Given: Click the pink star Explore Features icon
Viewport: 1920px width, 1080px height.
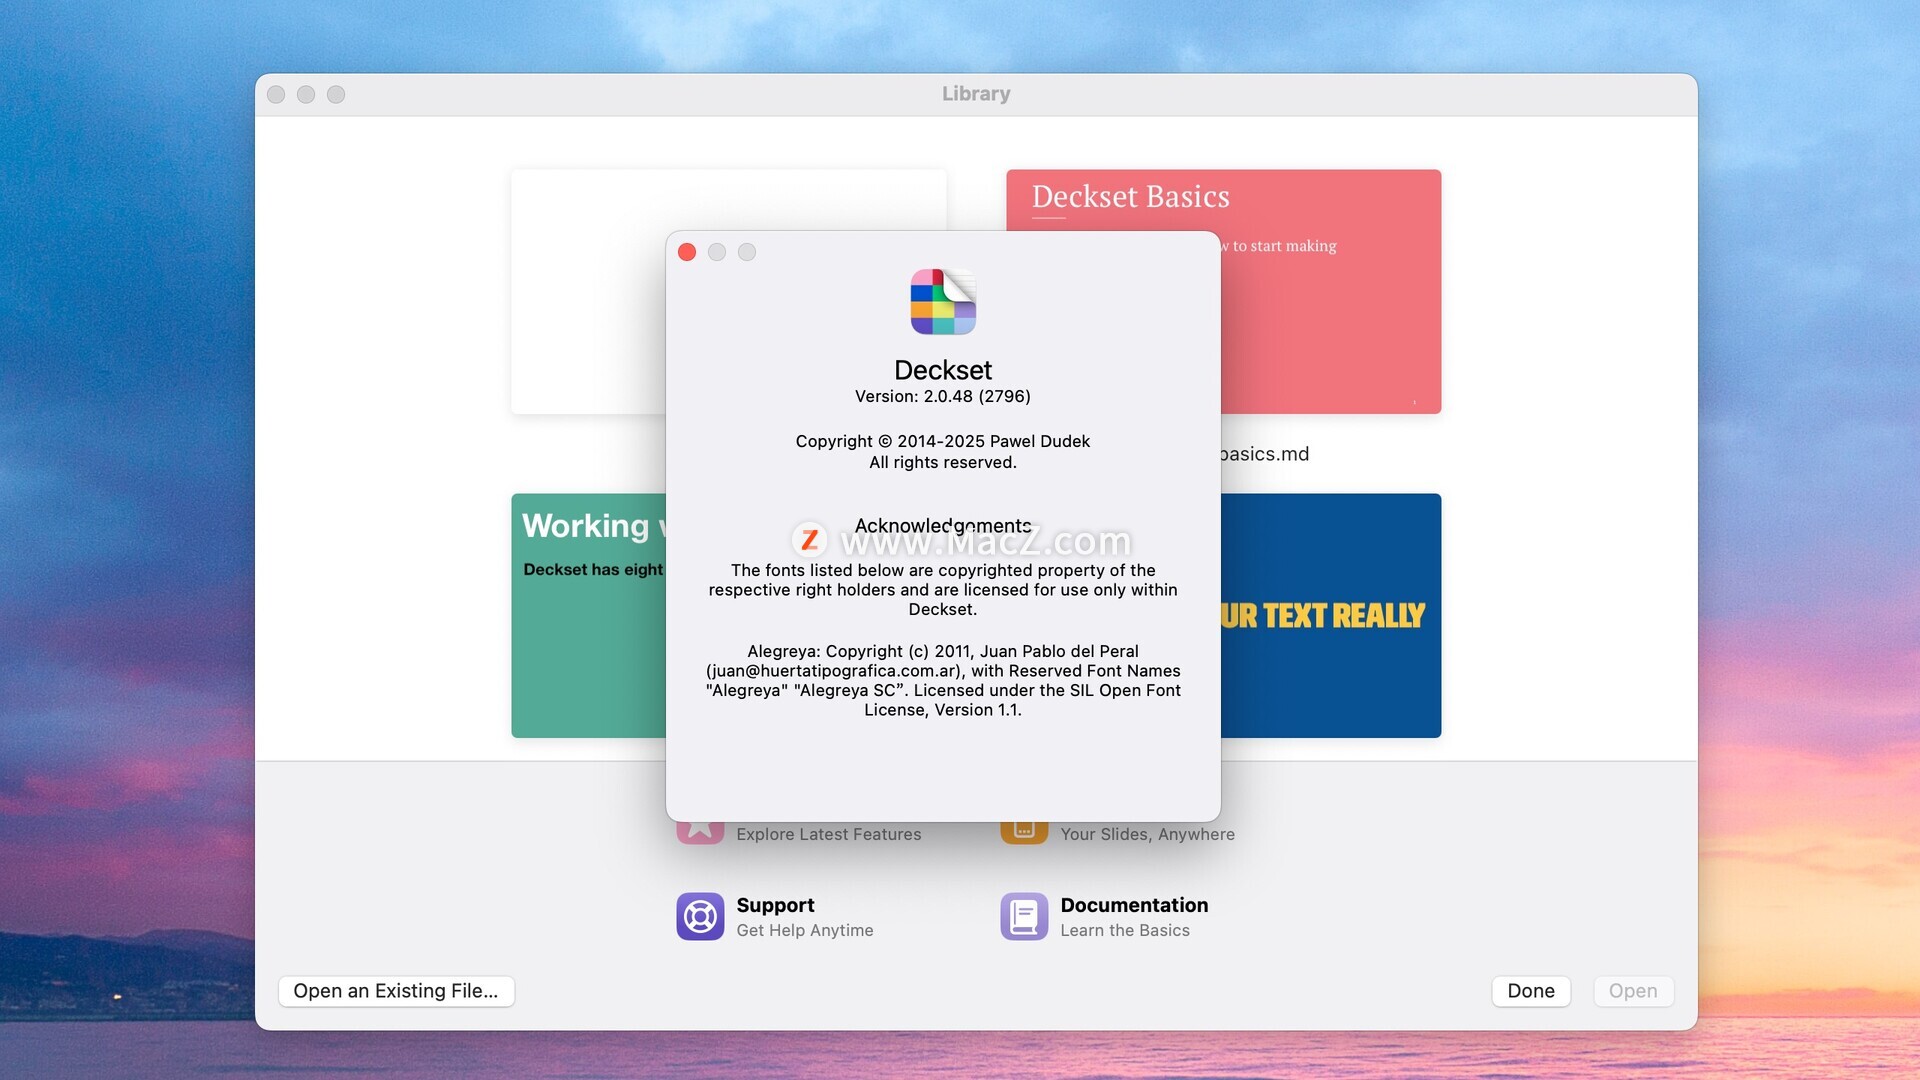Looking at the screenshot, I should (700, 832).
